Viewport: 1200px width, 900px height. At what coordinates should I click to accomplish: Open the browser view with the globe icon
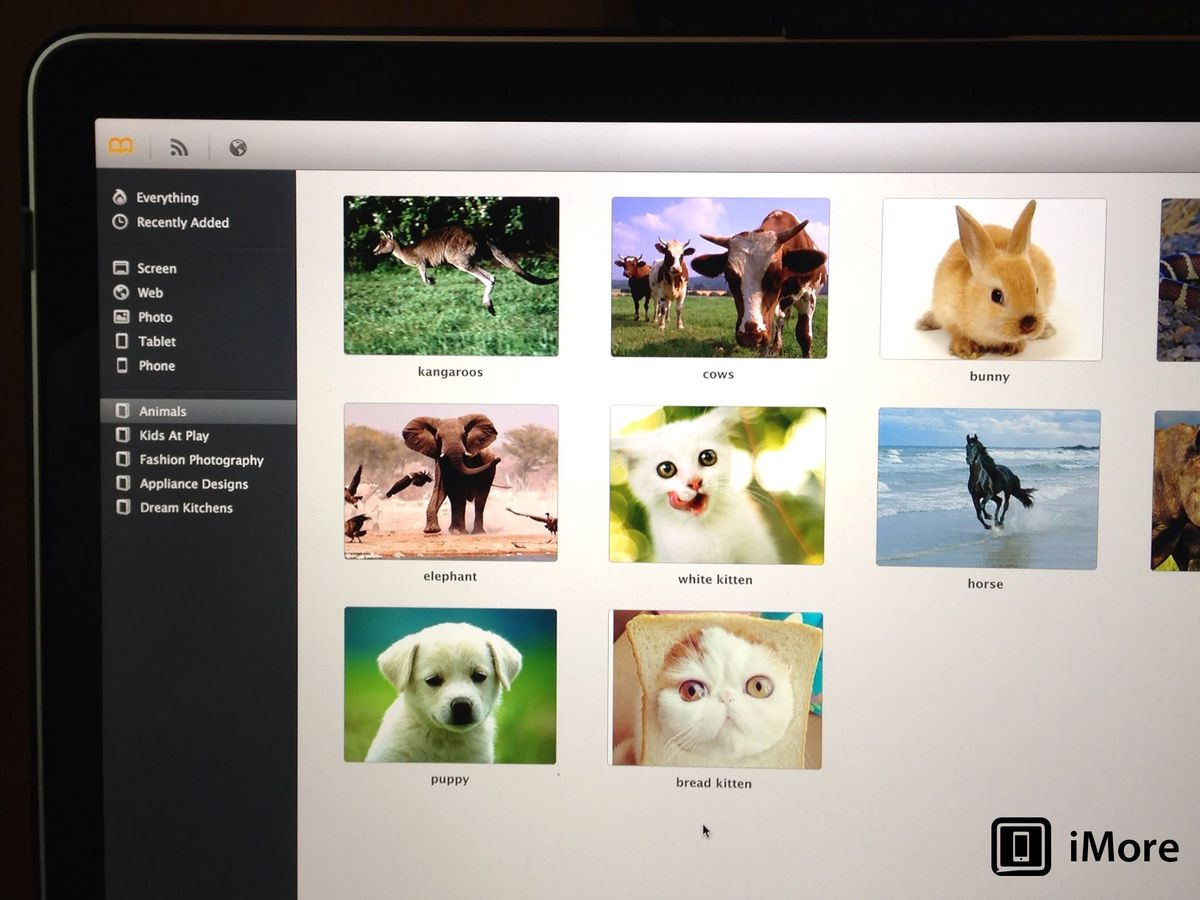point(239,146)
